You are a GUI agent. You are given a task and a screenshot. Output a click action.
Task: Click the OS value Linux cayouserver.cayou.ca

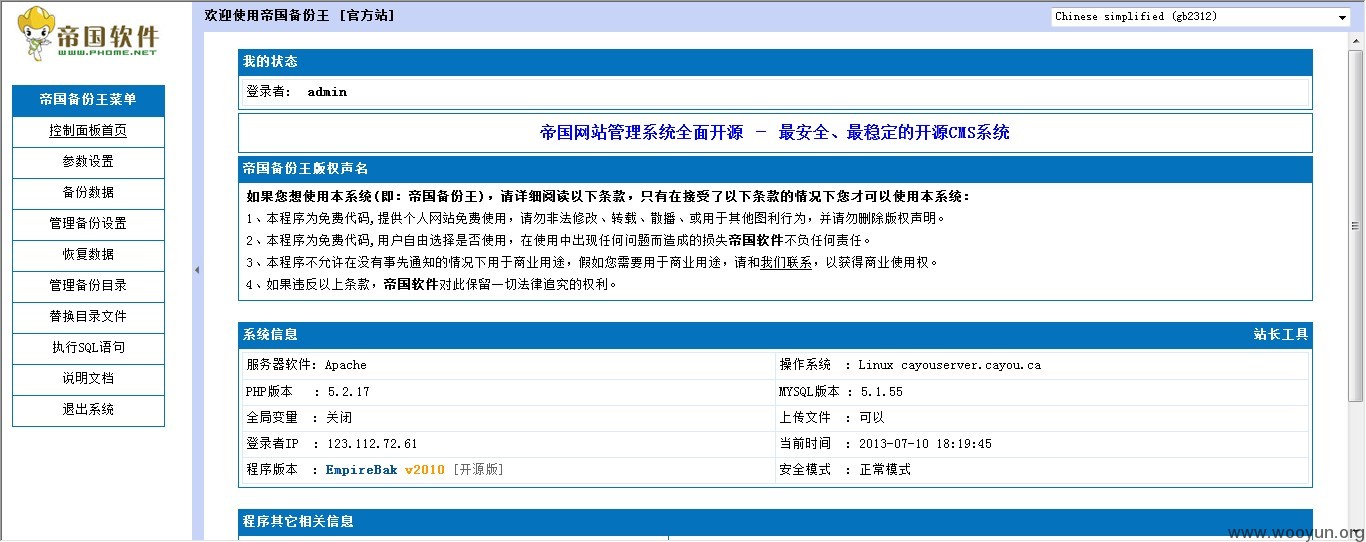[x=949, y=366]
